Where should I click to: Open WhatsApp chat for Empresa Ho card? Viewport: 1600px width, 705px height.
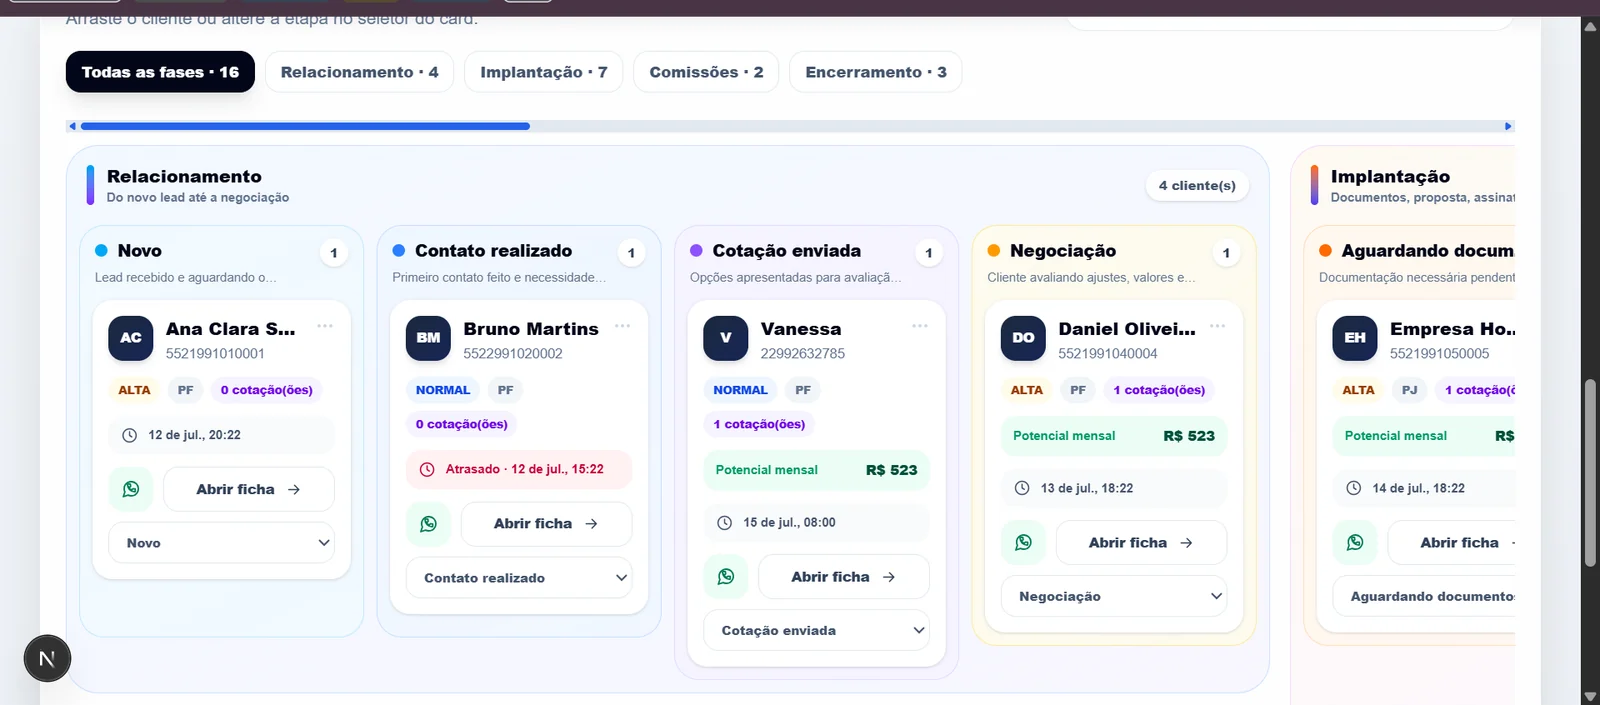coord(1355,542)
